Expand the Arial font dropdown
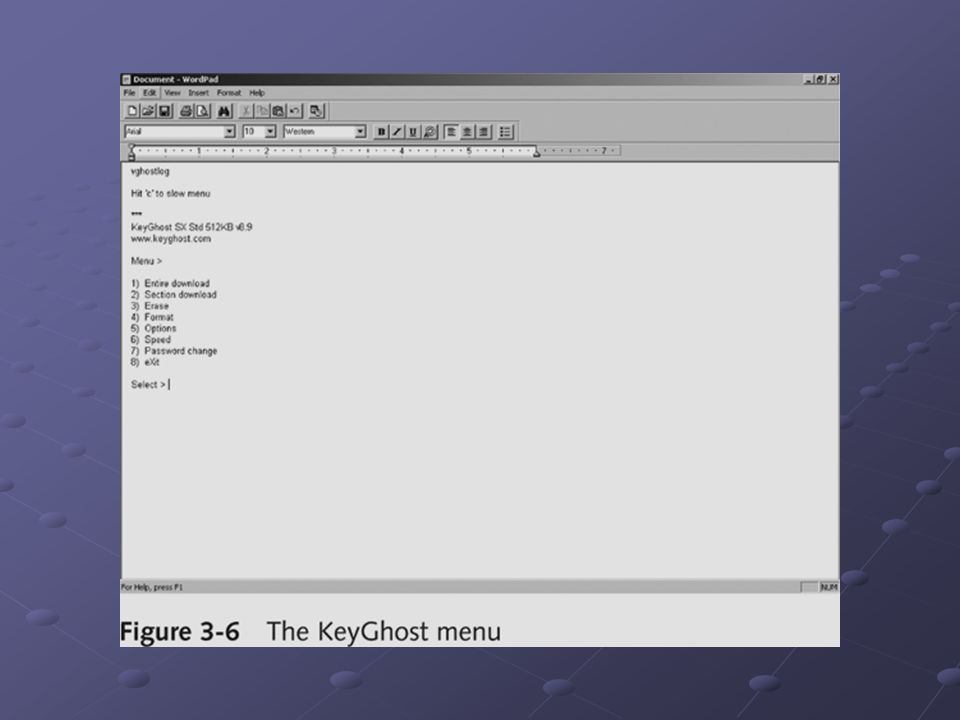The width and height of the screenshot is (960, 720). coord(229,132)
